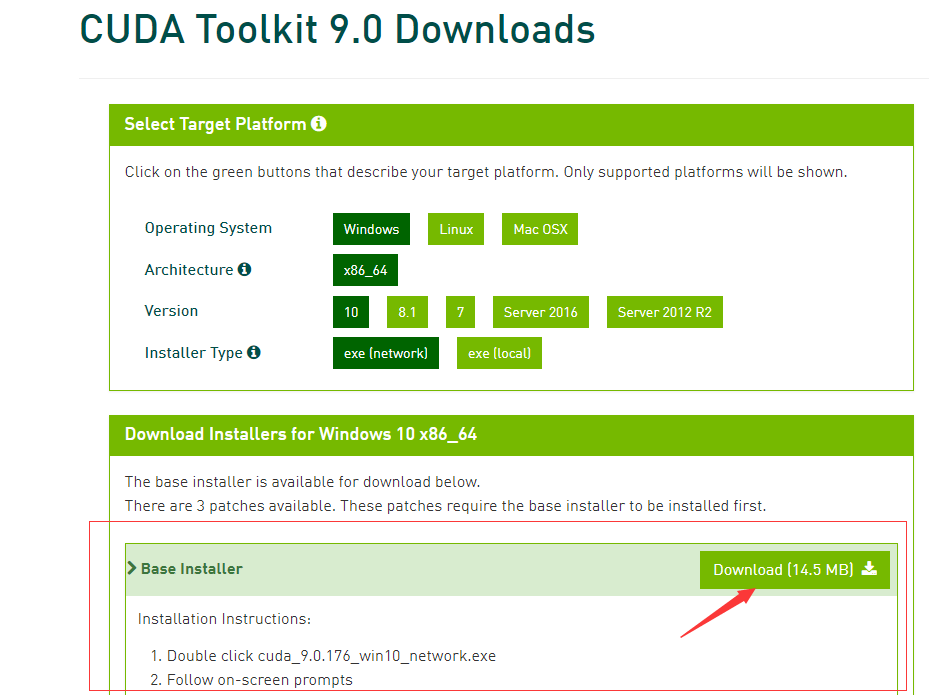The width and height of the screenshot is (929, 695).
Task: Click 'Follow on-screen prompts' instruction
Action: pos(260,680)
